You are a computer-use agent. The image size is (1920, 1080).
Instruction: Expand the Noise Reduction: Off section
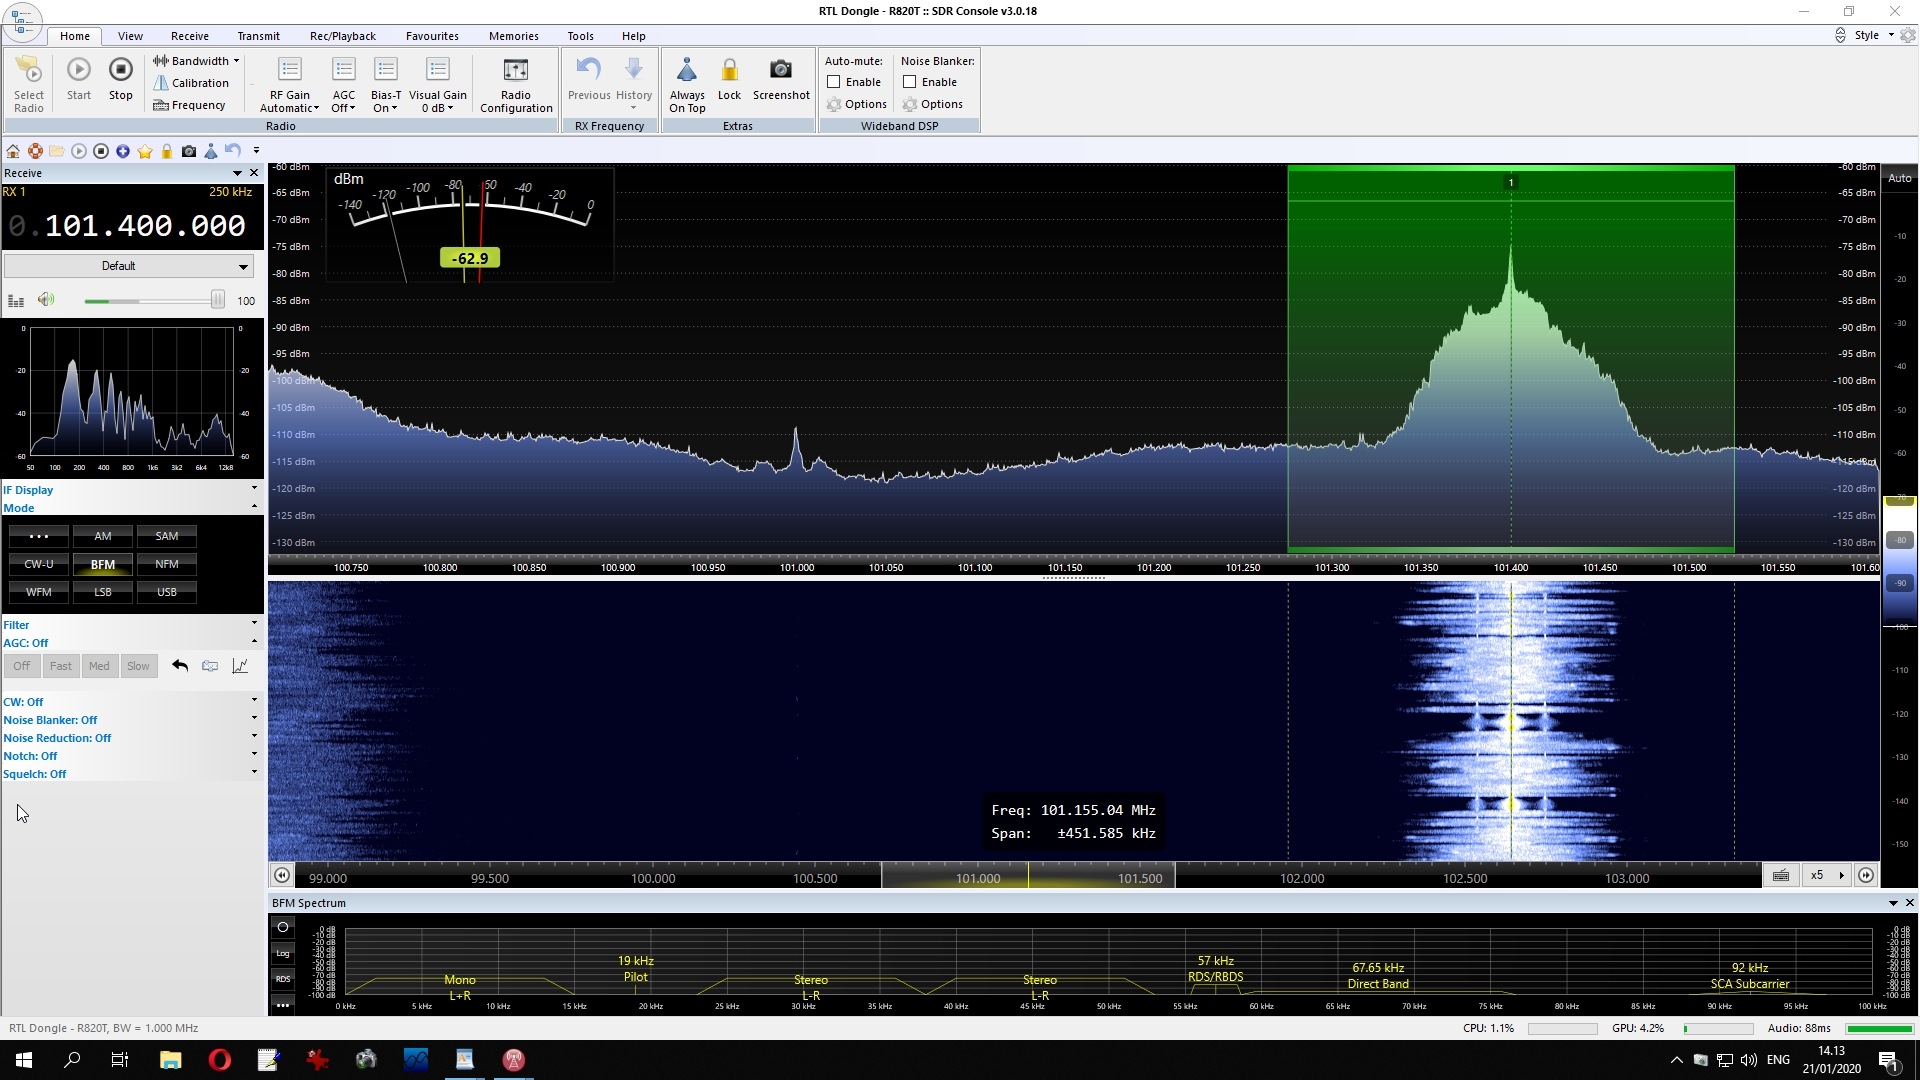pyautogui.click(x=130, y=738)
